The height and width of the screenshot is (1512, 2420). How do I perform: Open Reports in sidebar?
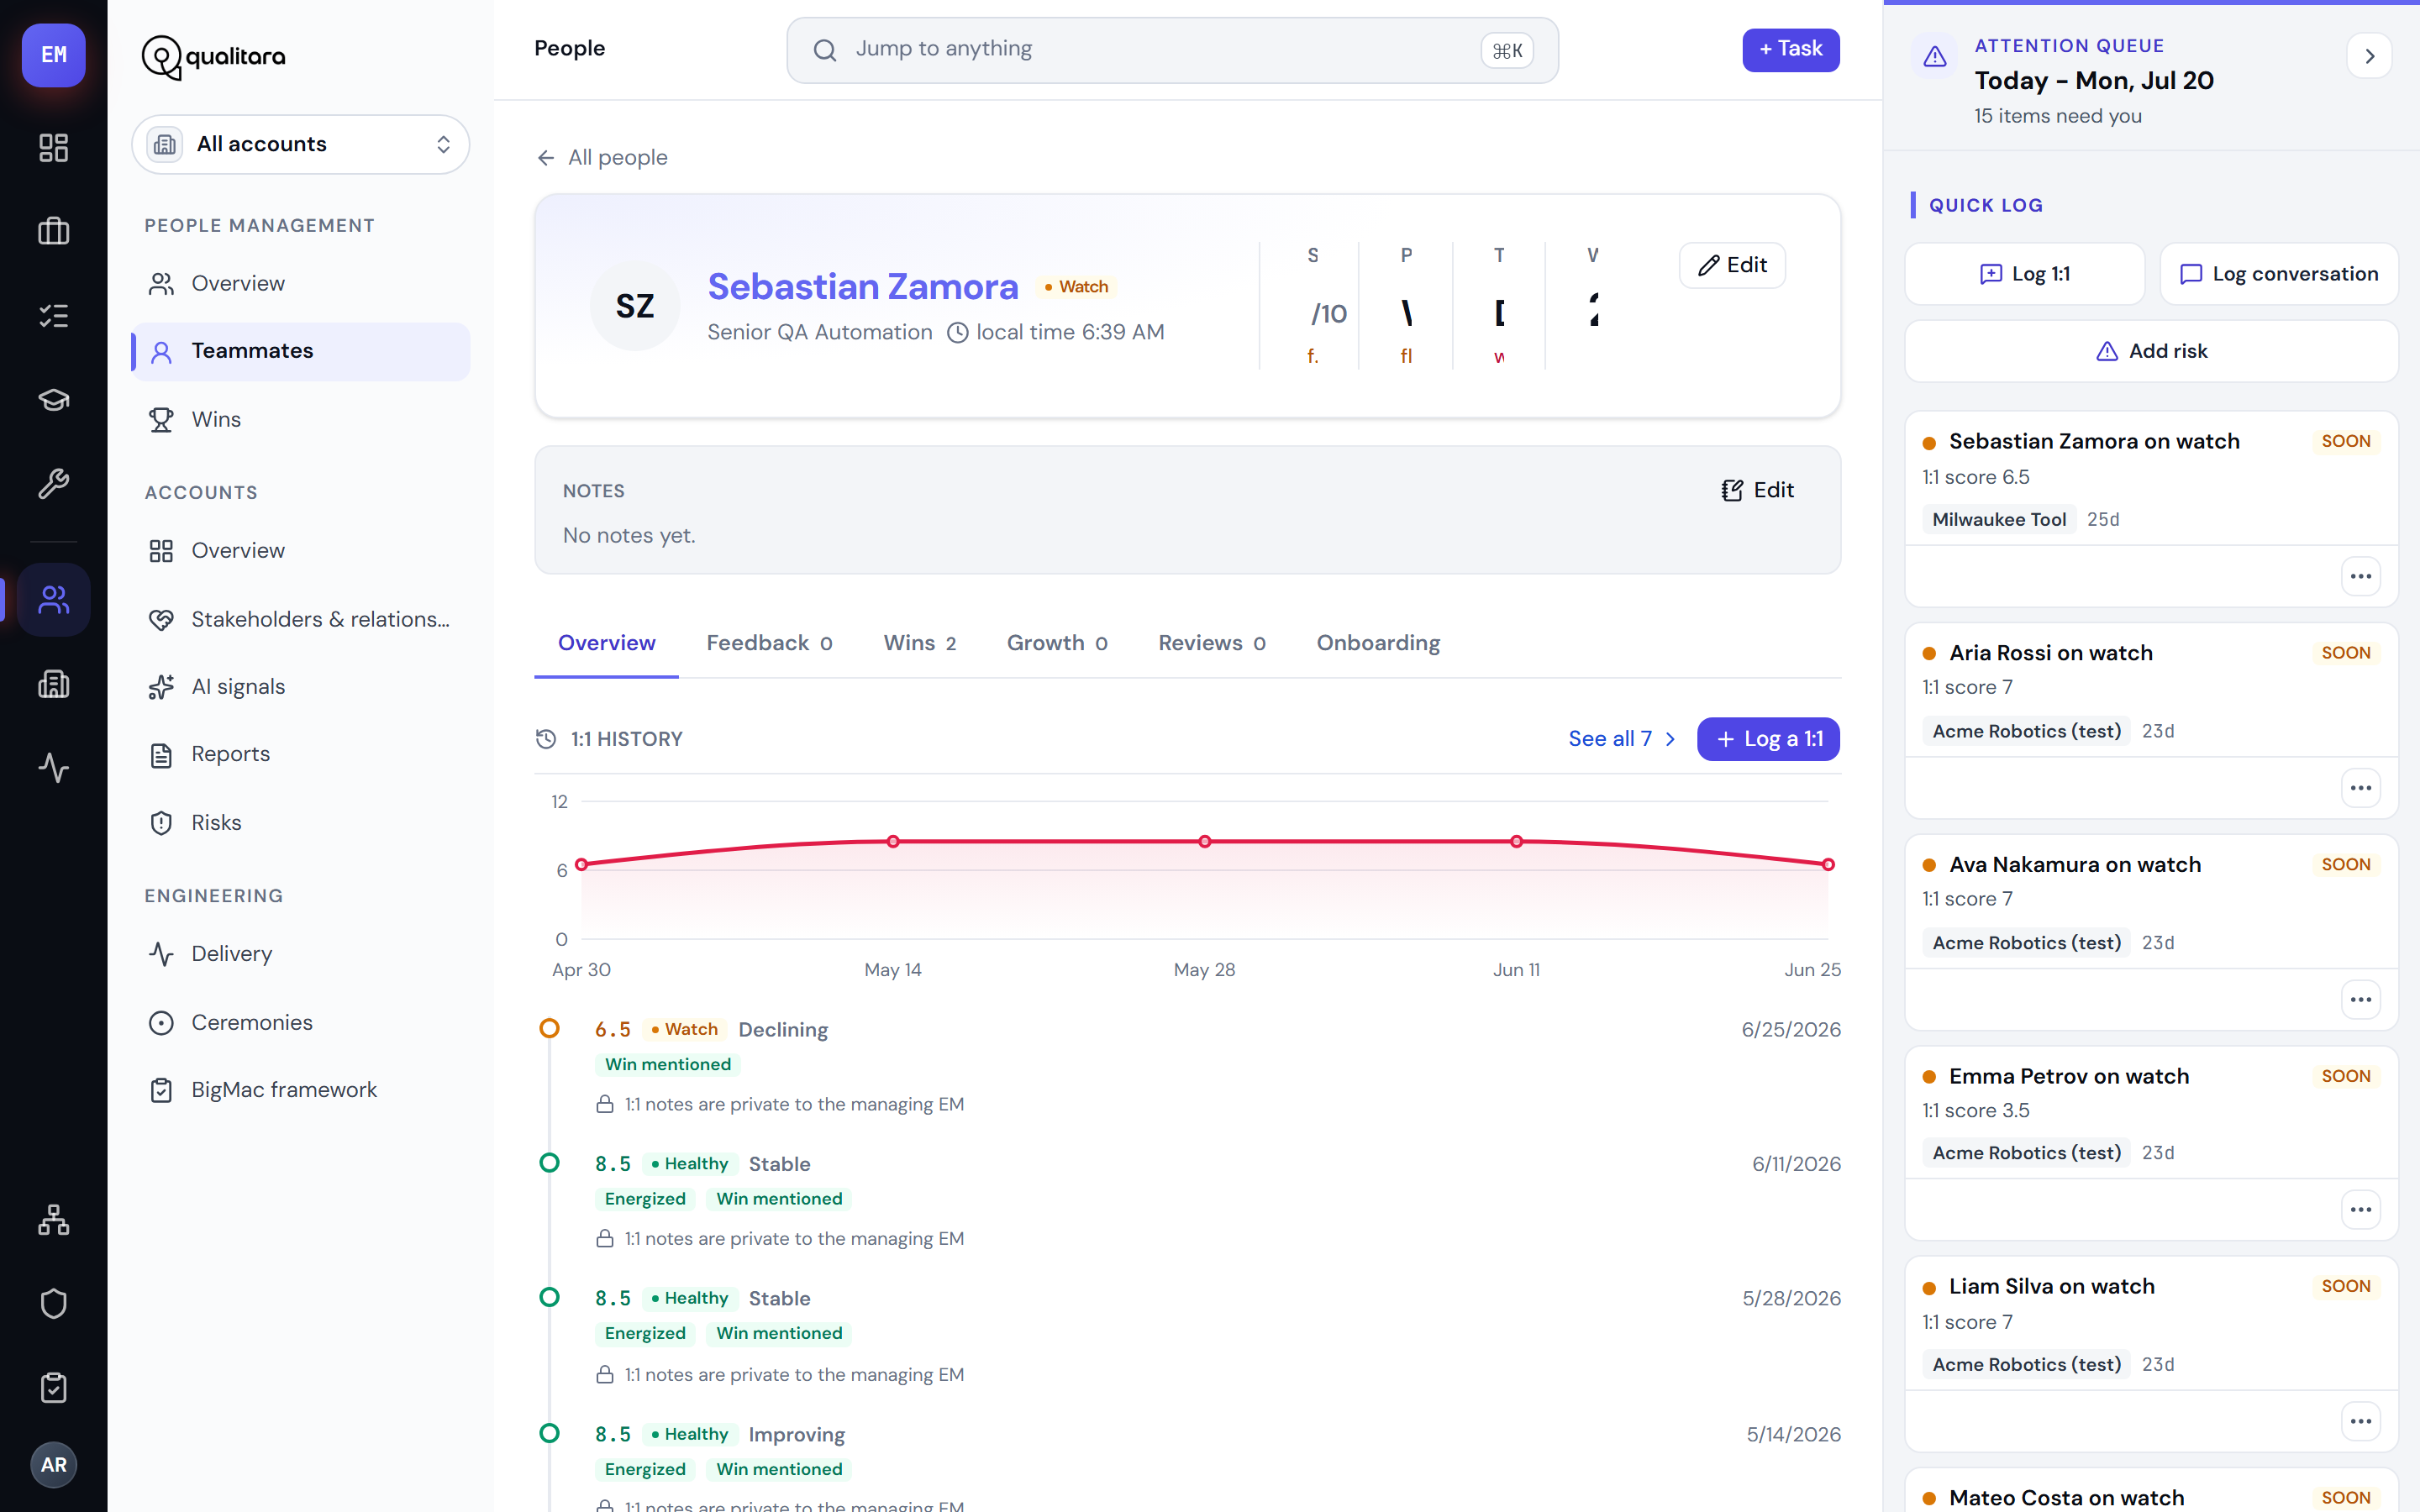[301, 754]
